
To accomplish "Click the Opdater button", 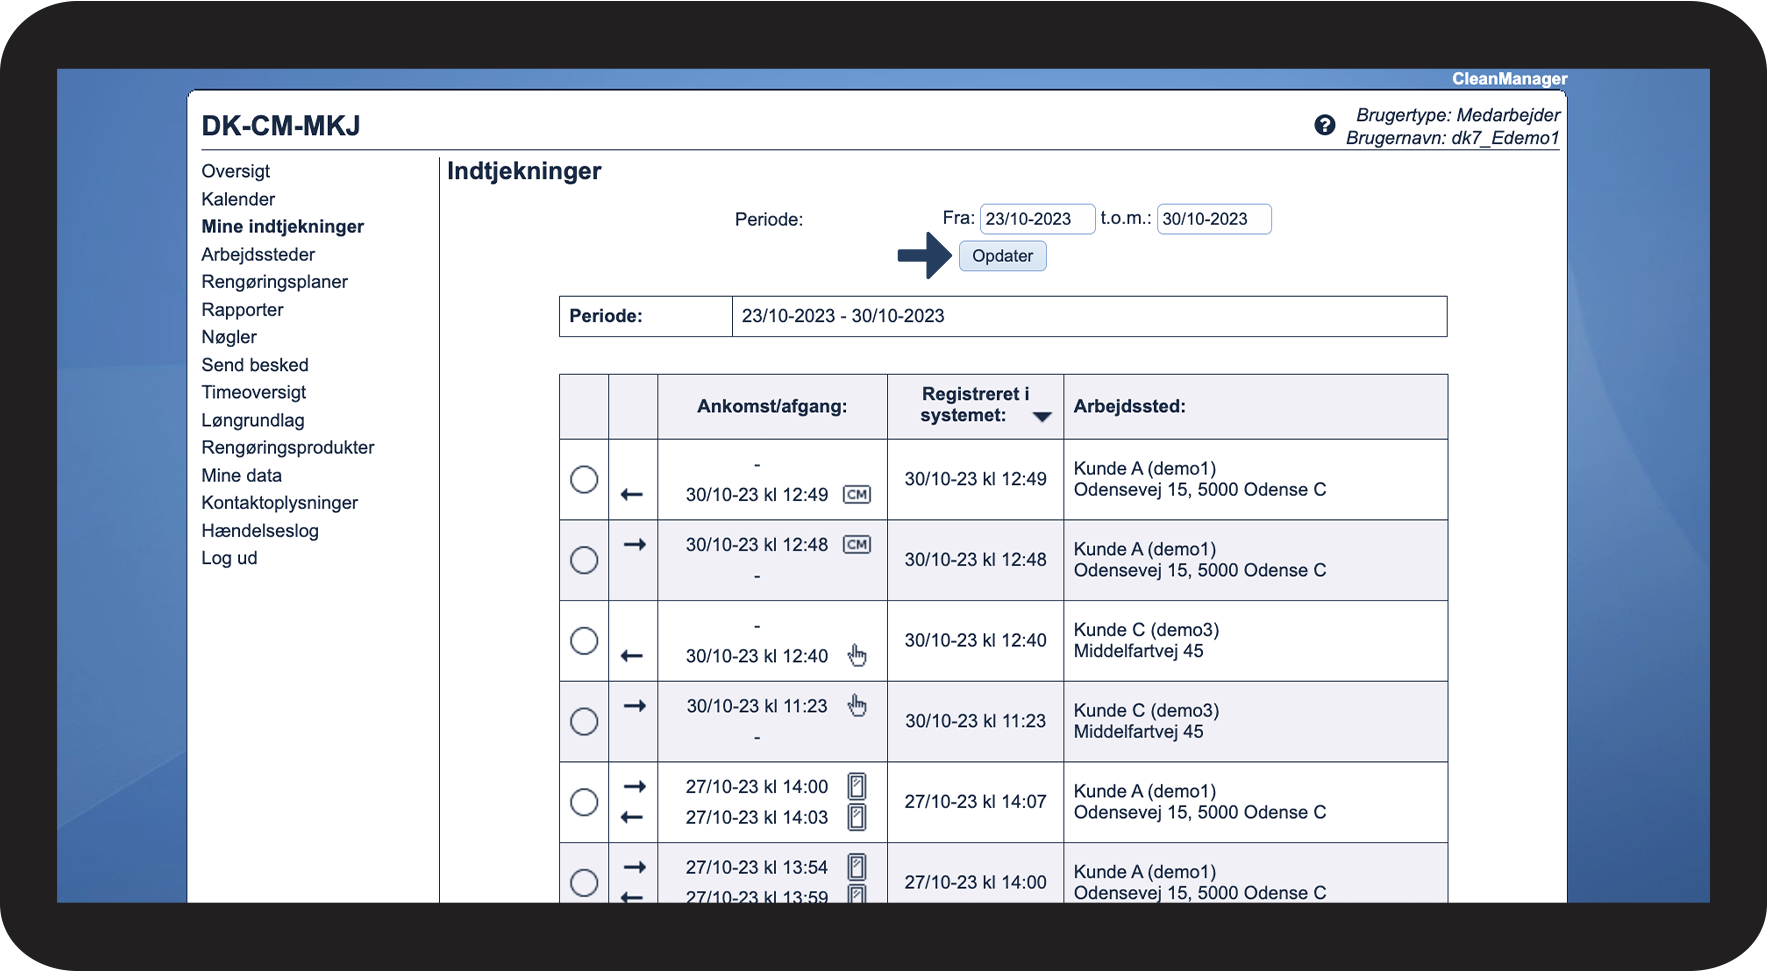I will (1003, 256).
